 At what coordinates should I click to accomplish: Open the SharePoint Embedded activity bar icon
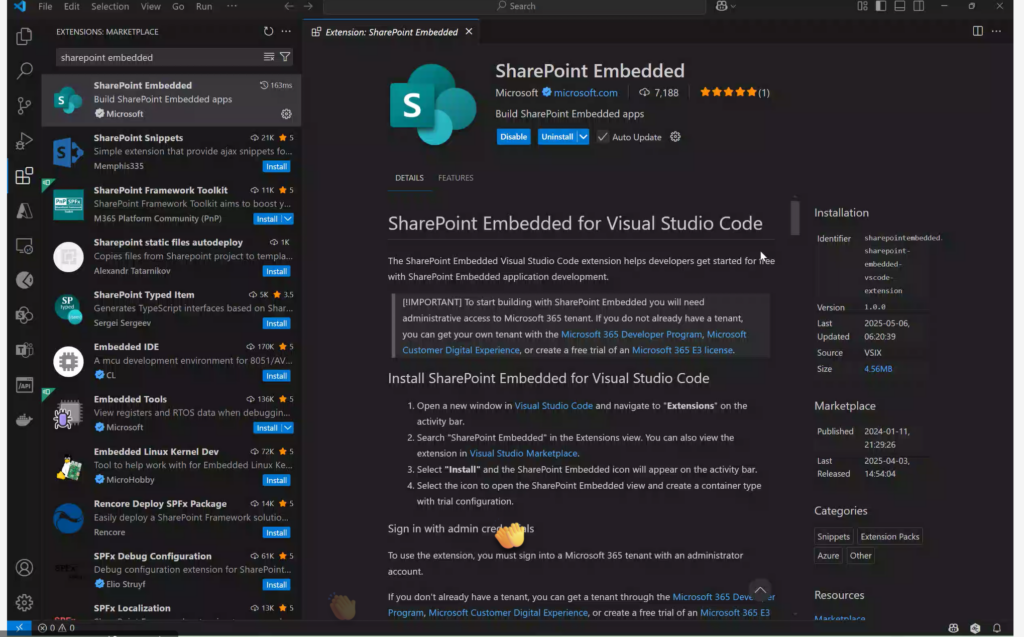24,316
